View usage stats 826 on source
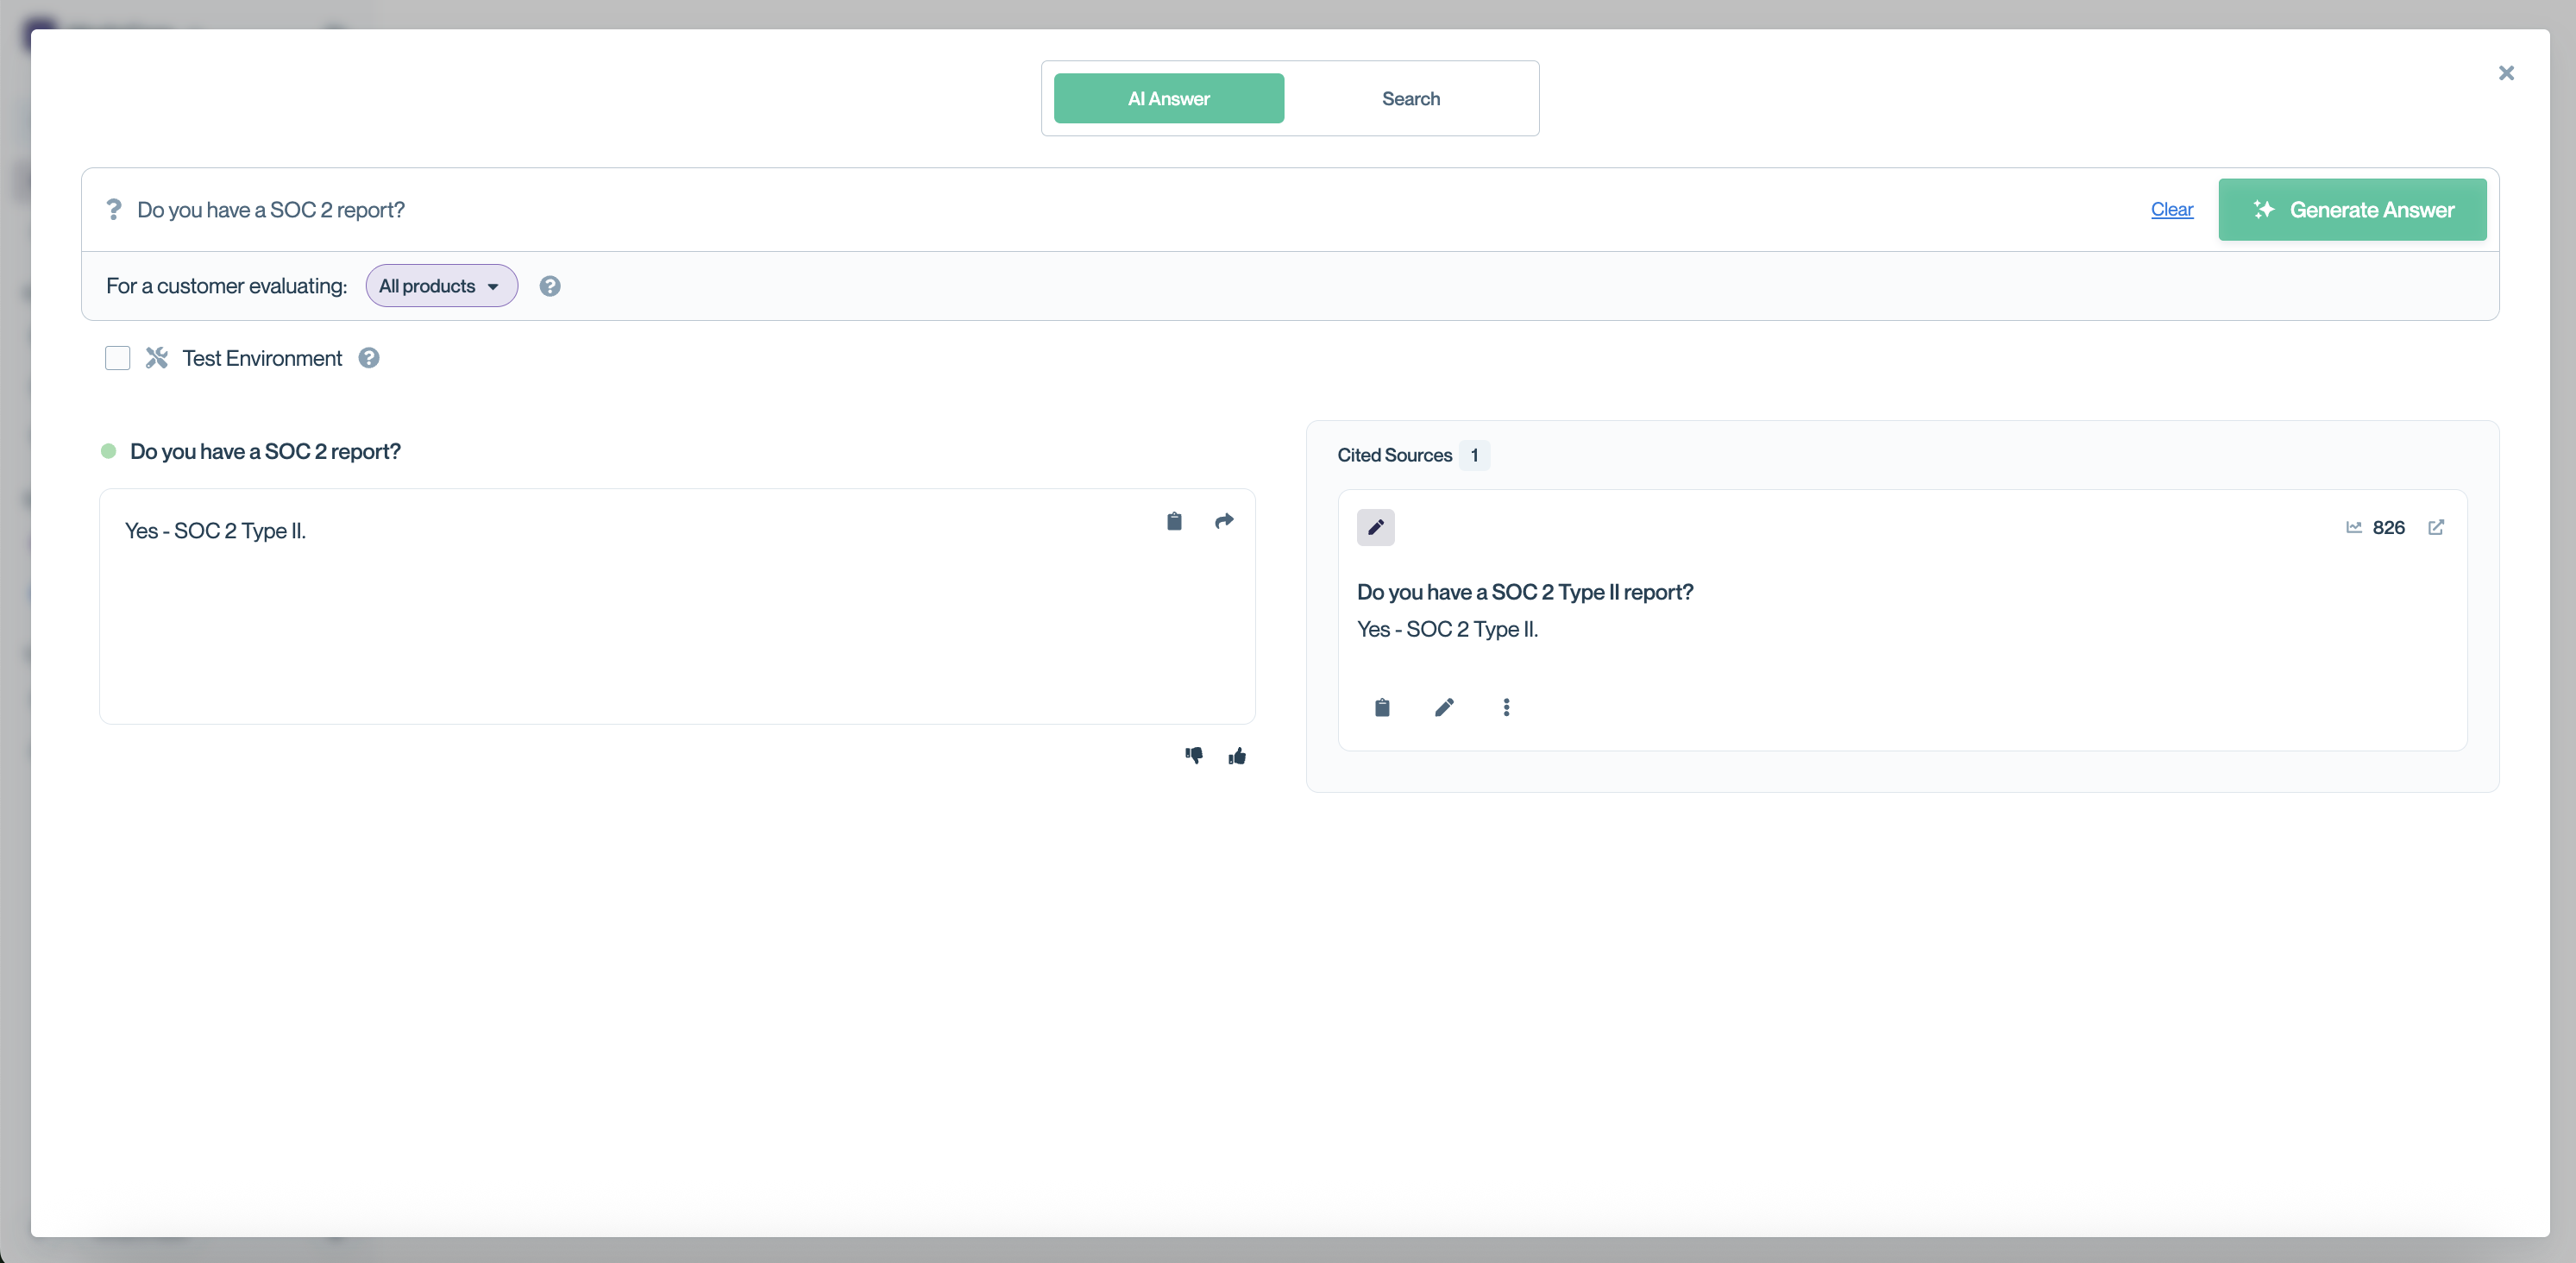Screen dimensions: 2576x1263 pyautogui.click(x=2375, y=527)
